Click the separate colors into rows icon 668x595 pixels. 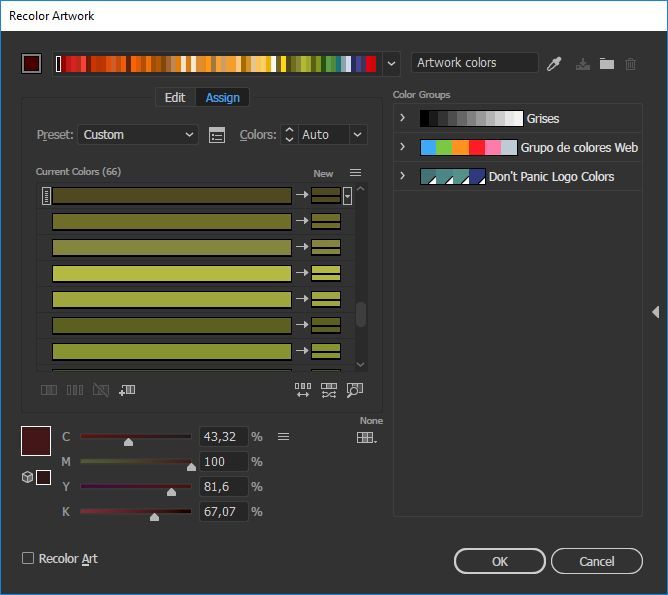[75, 390]
